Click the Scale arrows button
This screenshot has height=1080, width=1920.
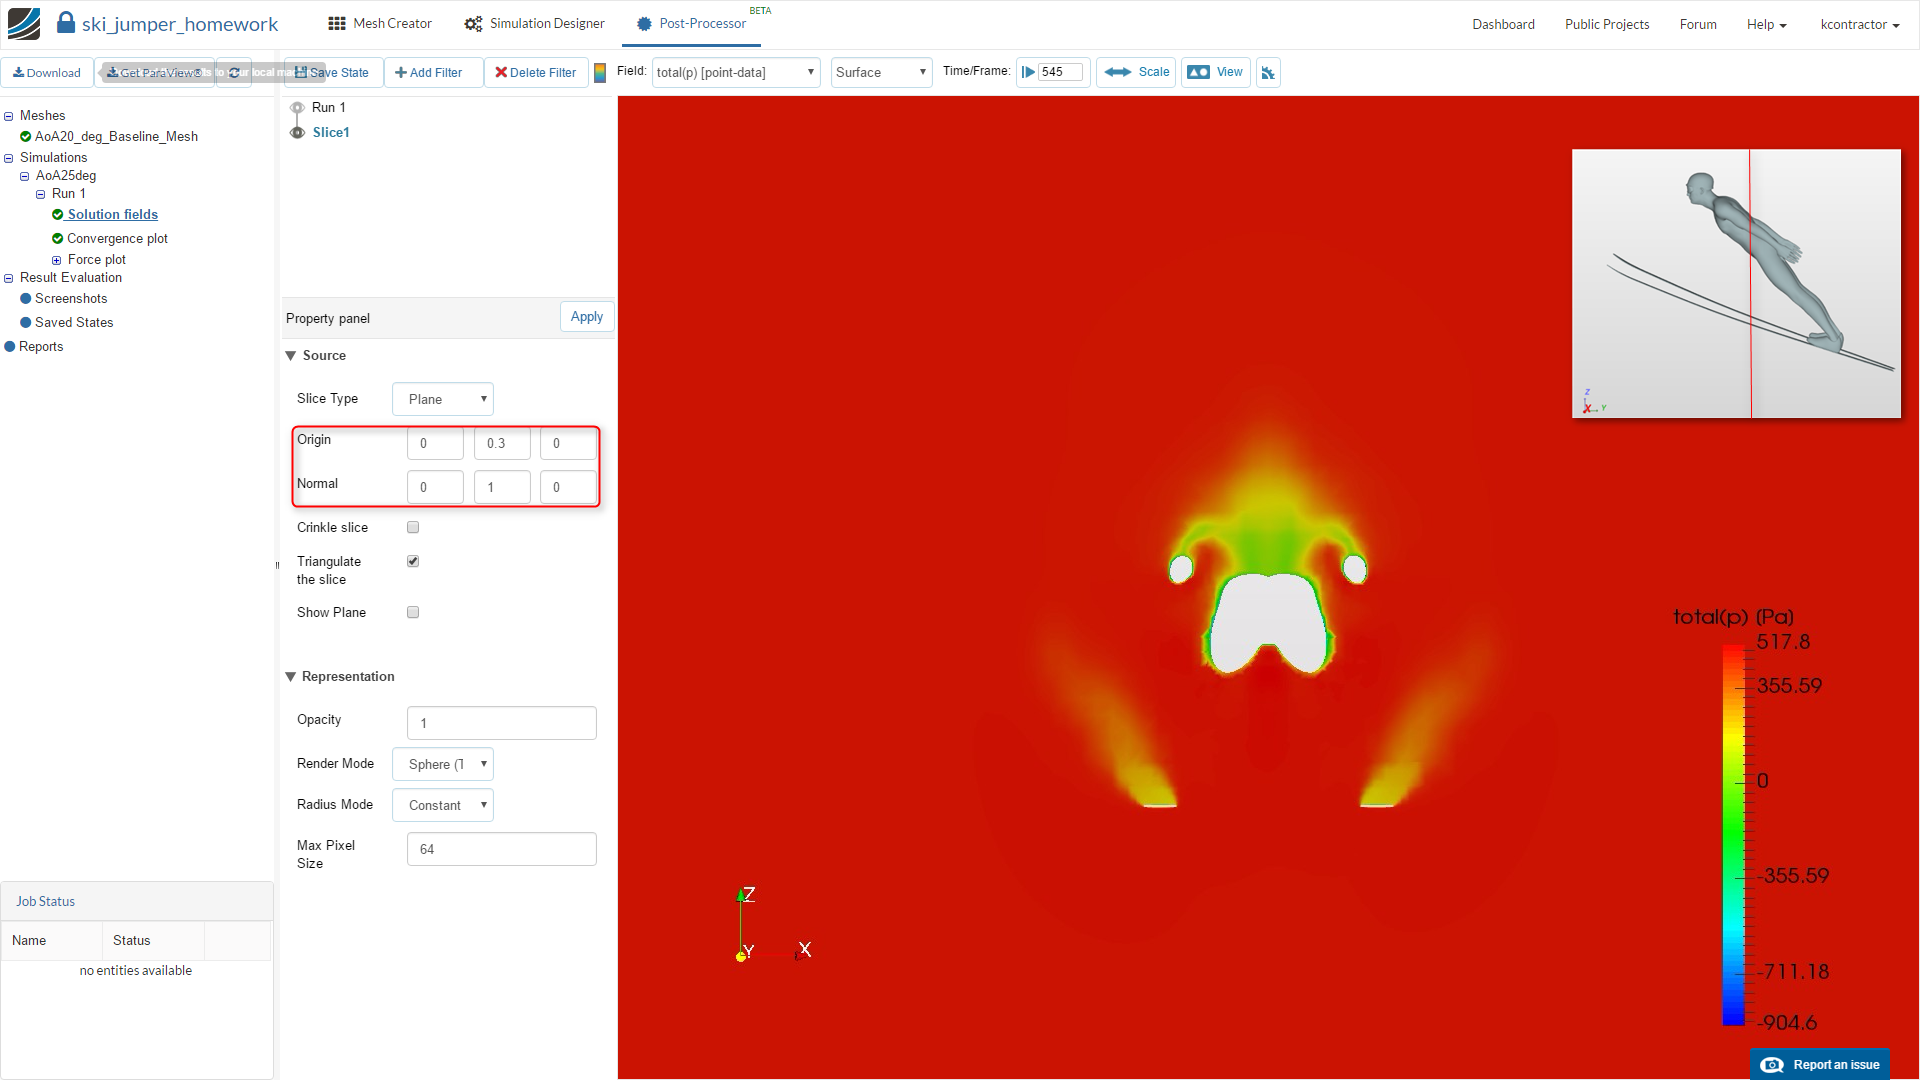point(1137,72)
